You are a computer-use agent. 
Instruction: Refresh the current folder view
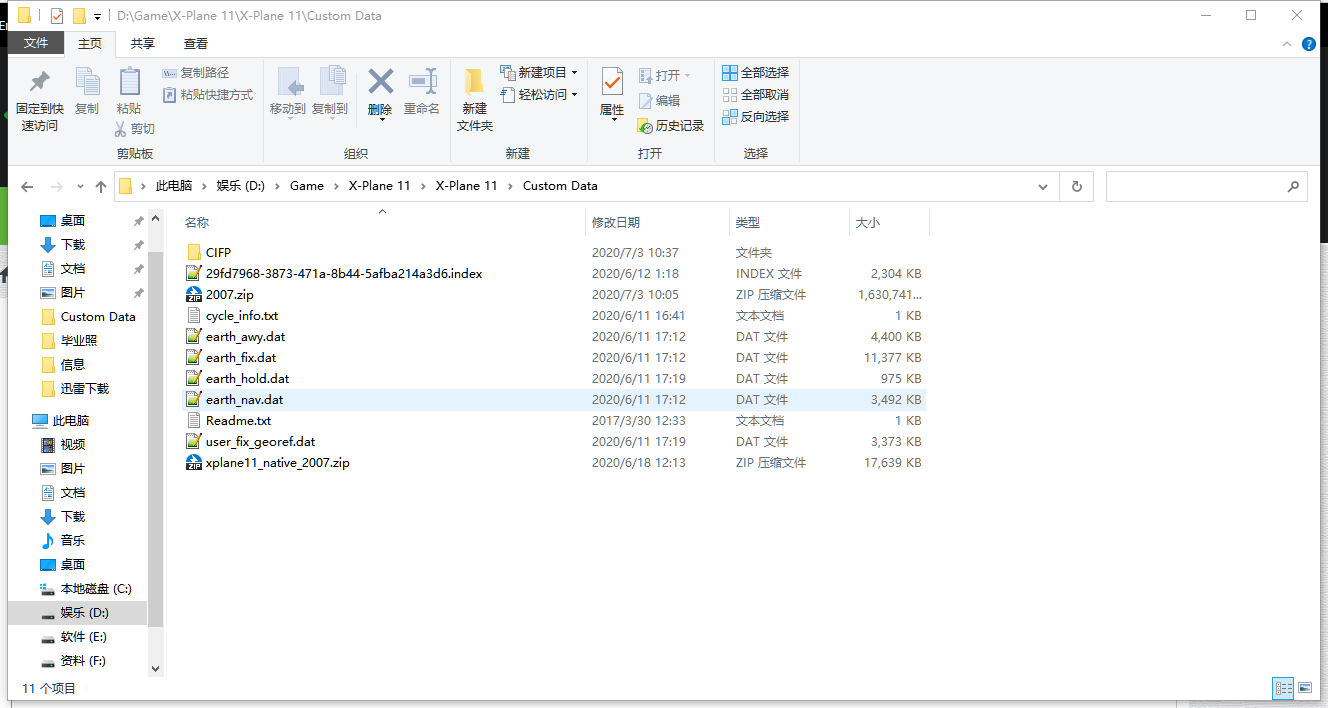coord(1076,187)
